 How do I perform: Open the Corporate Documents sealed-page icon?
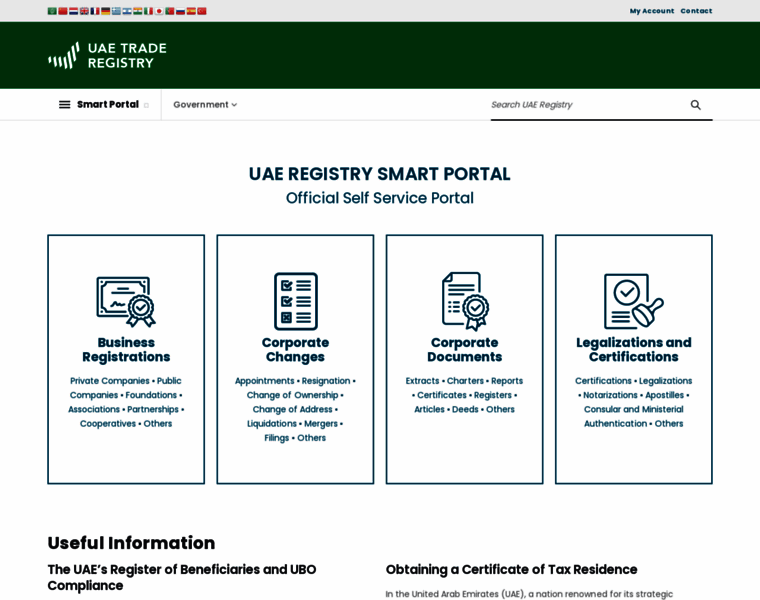click(465, 301)
